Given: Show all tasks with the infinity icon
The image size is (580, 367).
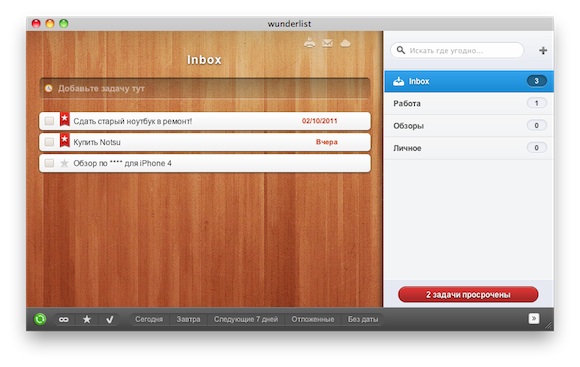Looking at the screenshot, I should coord(64,319).
